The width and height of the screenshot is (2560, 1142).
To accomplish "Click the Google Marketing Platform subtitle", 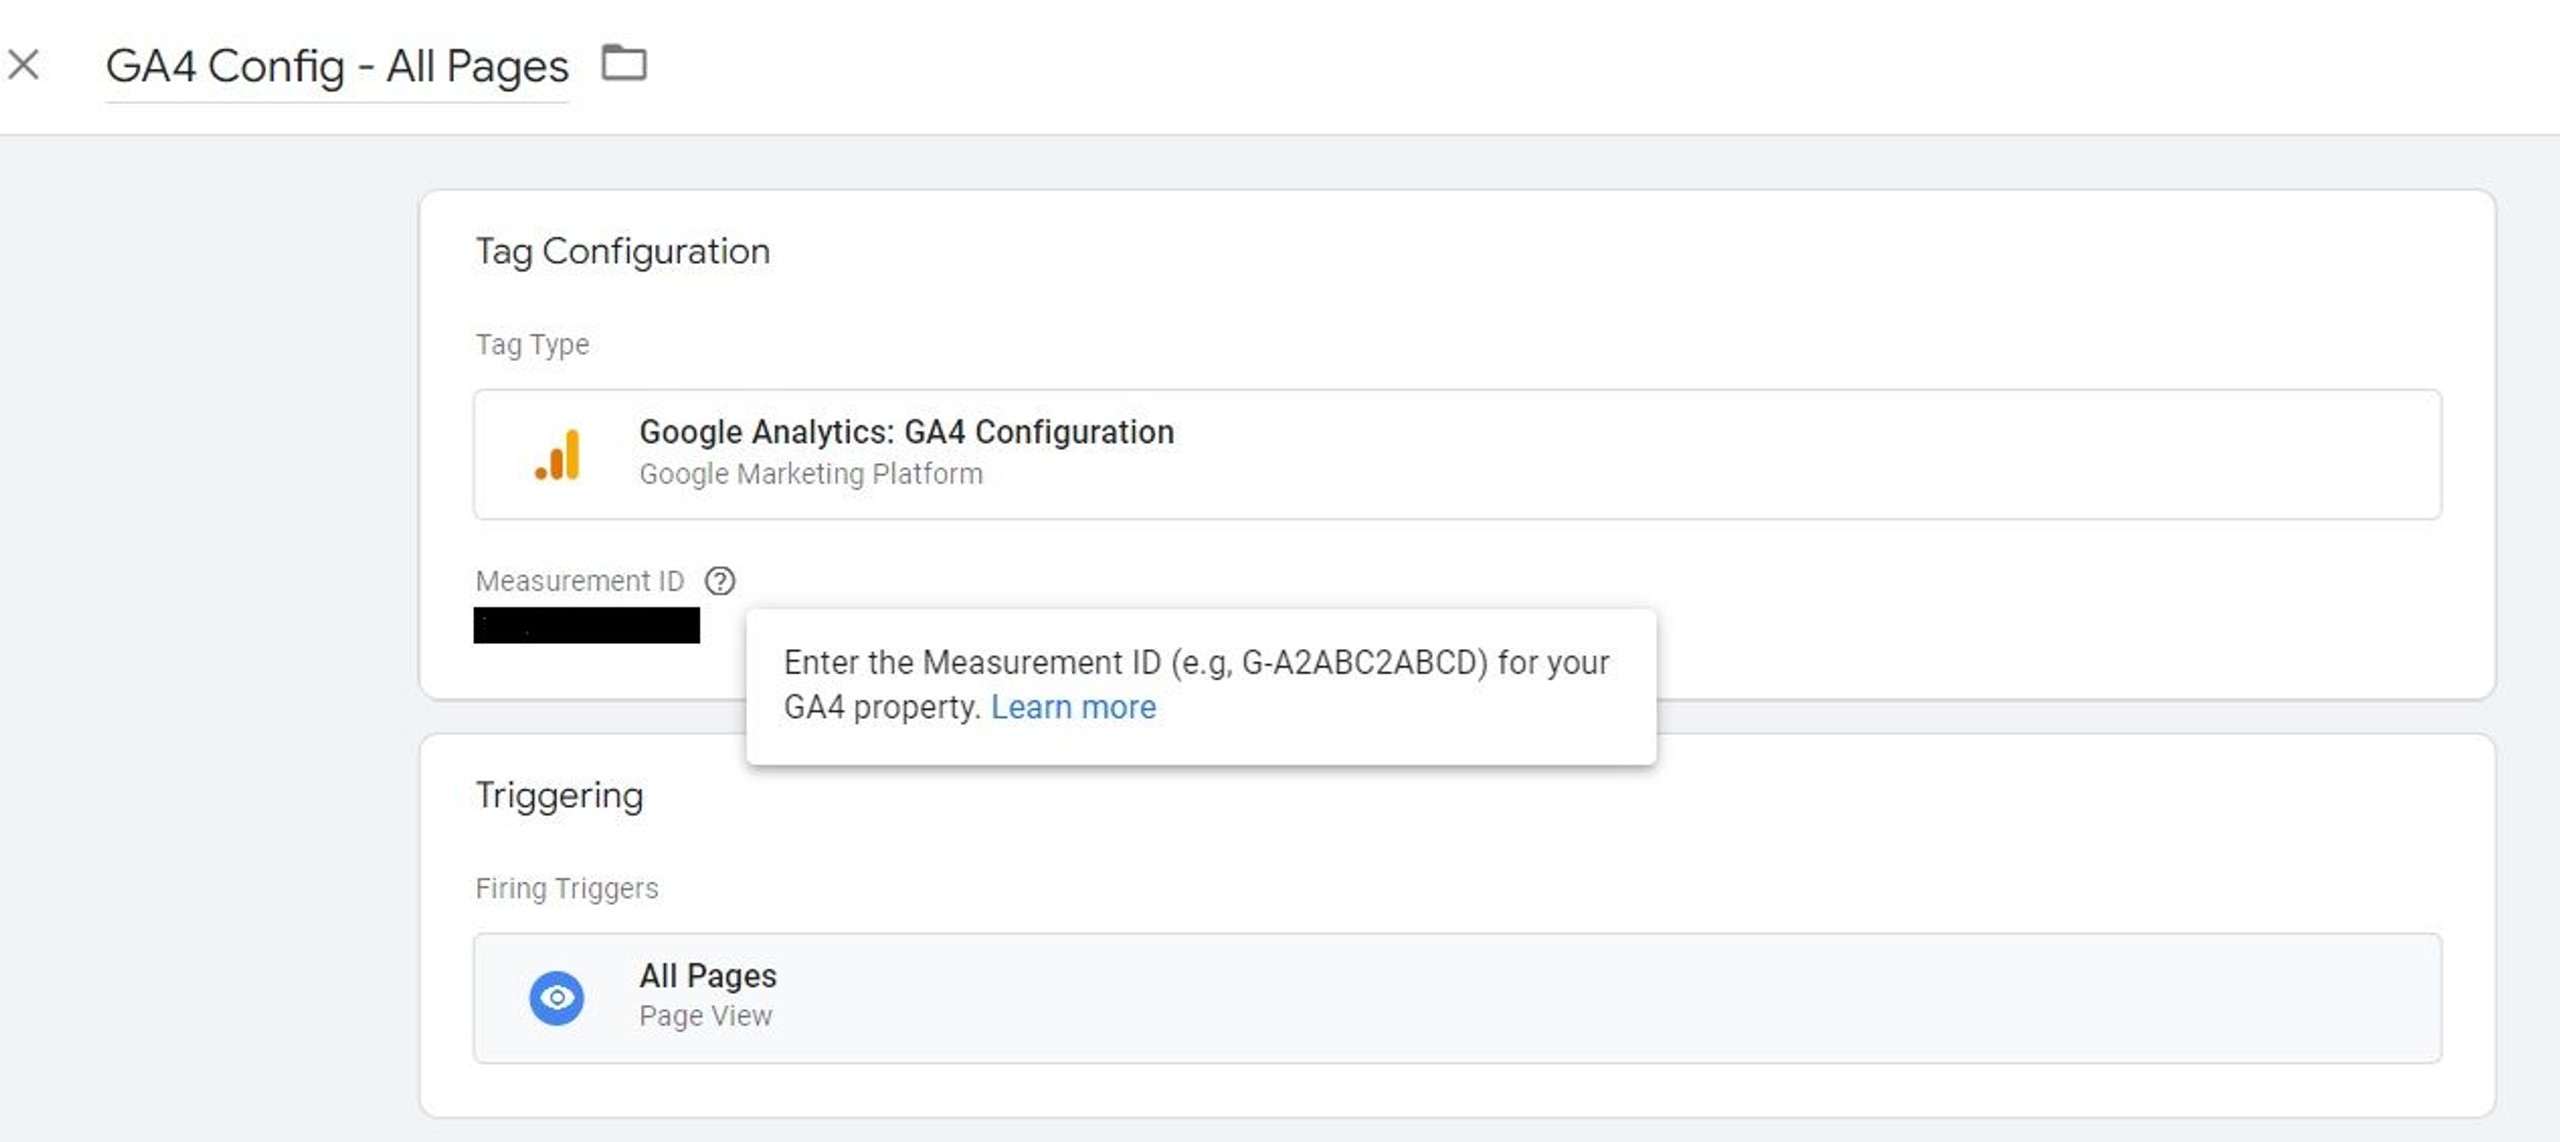I will click(x=810, y=474).
